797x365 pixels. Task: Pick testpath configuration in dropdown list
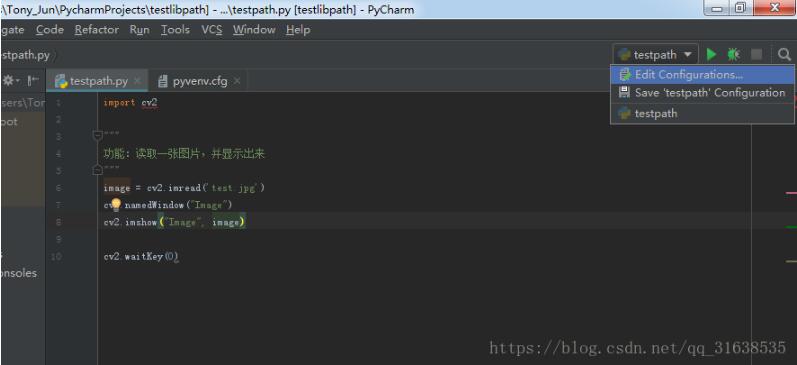702,113
